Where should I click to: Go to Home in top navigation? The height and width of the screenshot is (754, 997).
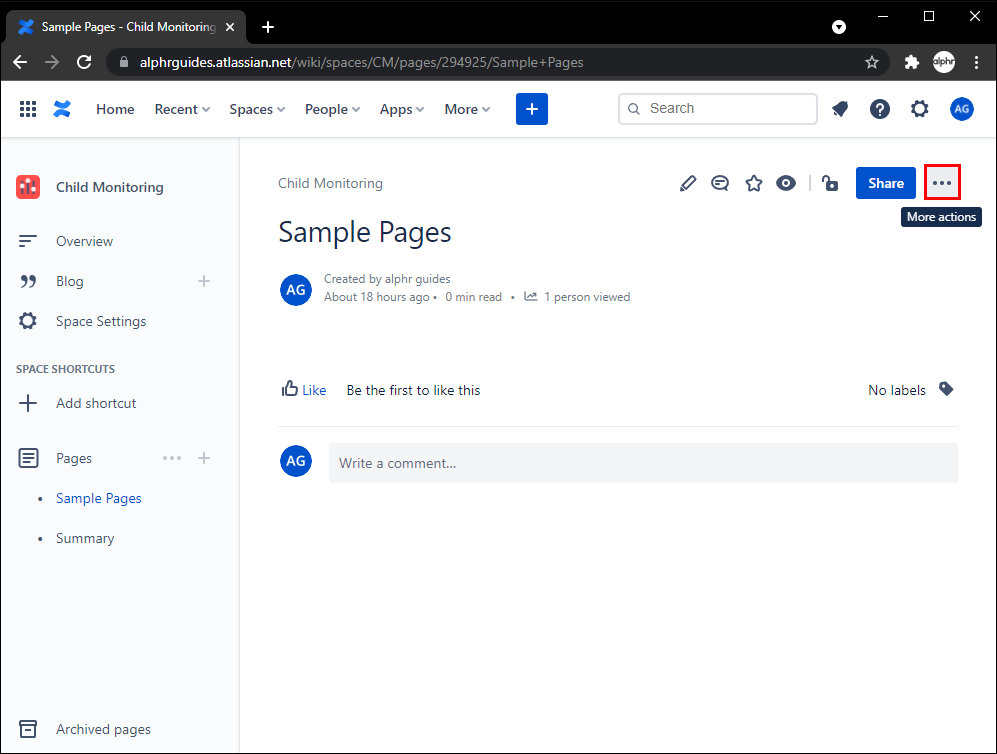pos(115,109)
